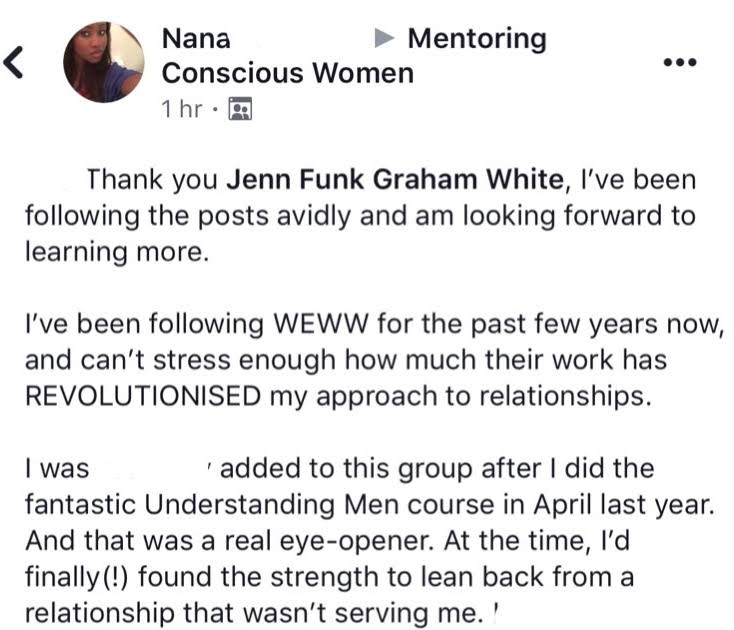Open the Conscious Women group name line

[288, 73]
